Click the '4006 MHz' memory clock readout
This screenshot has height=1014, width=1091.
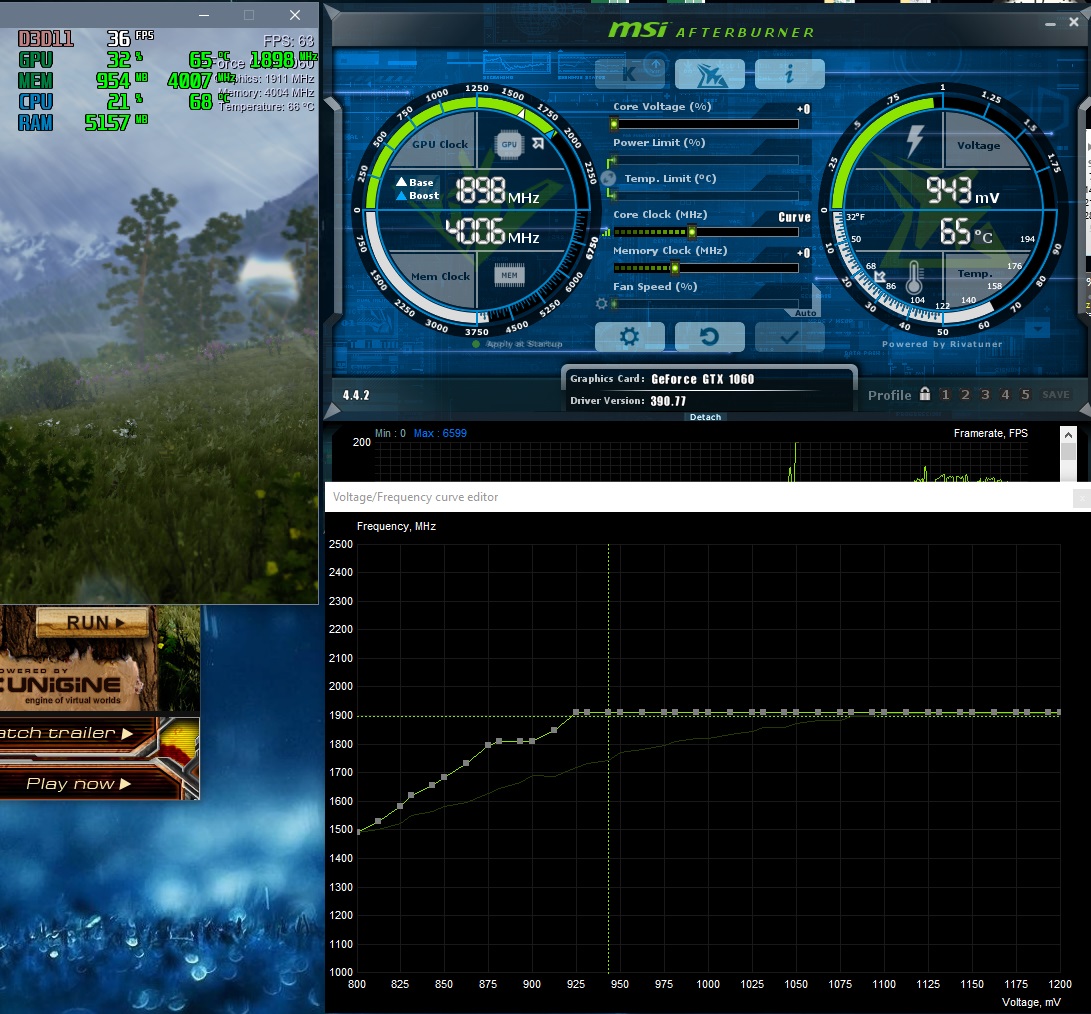tap(492, 230)
